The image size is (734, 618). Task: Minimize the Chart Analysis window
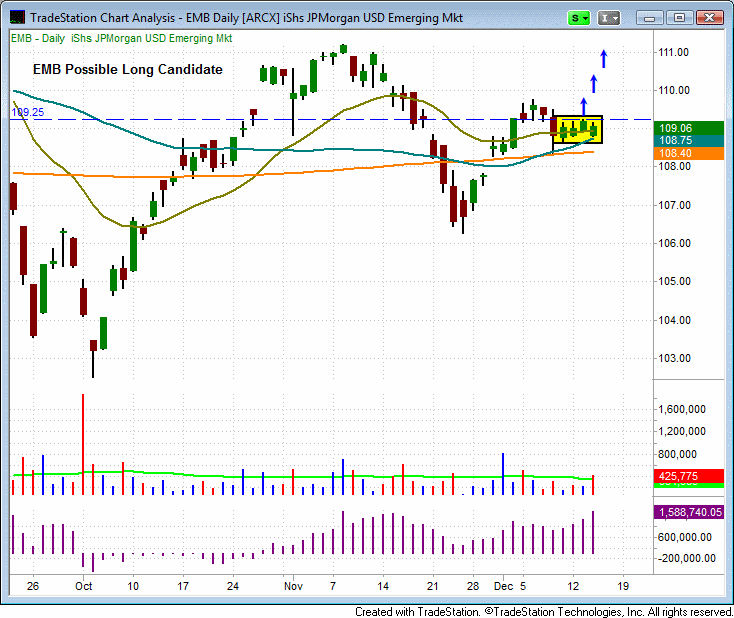(649, 18)
